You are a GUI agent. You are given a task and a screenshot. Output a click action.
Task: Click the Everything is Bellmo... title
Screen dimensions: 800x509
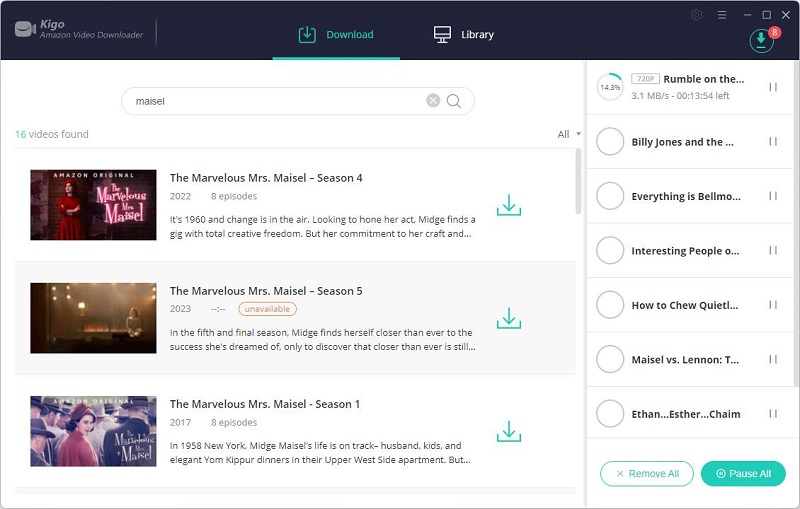tap(686, 196)
